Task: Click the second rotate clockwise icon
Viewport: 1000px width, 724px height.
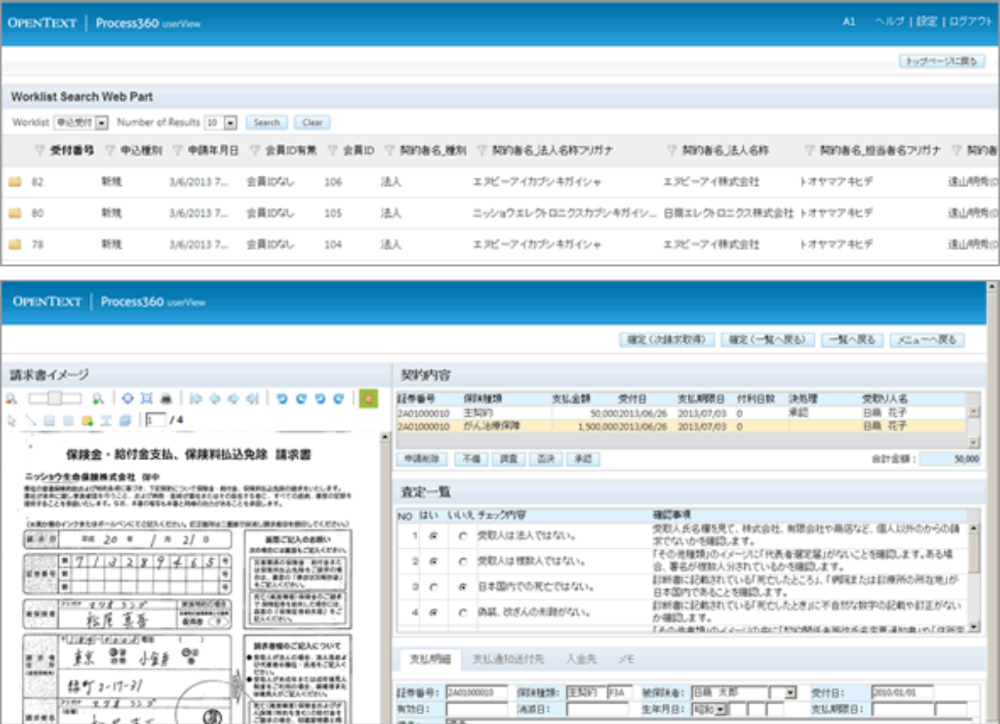Action: [339, 399]
